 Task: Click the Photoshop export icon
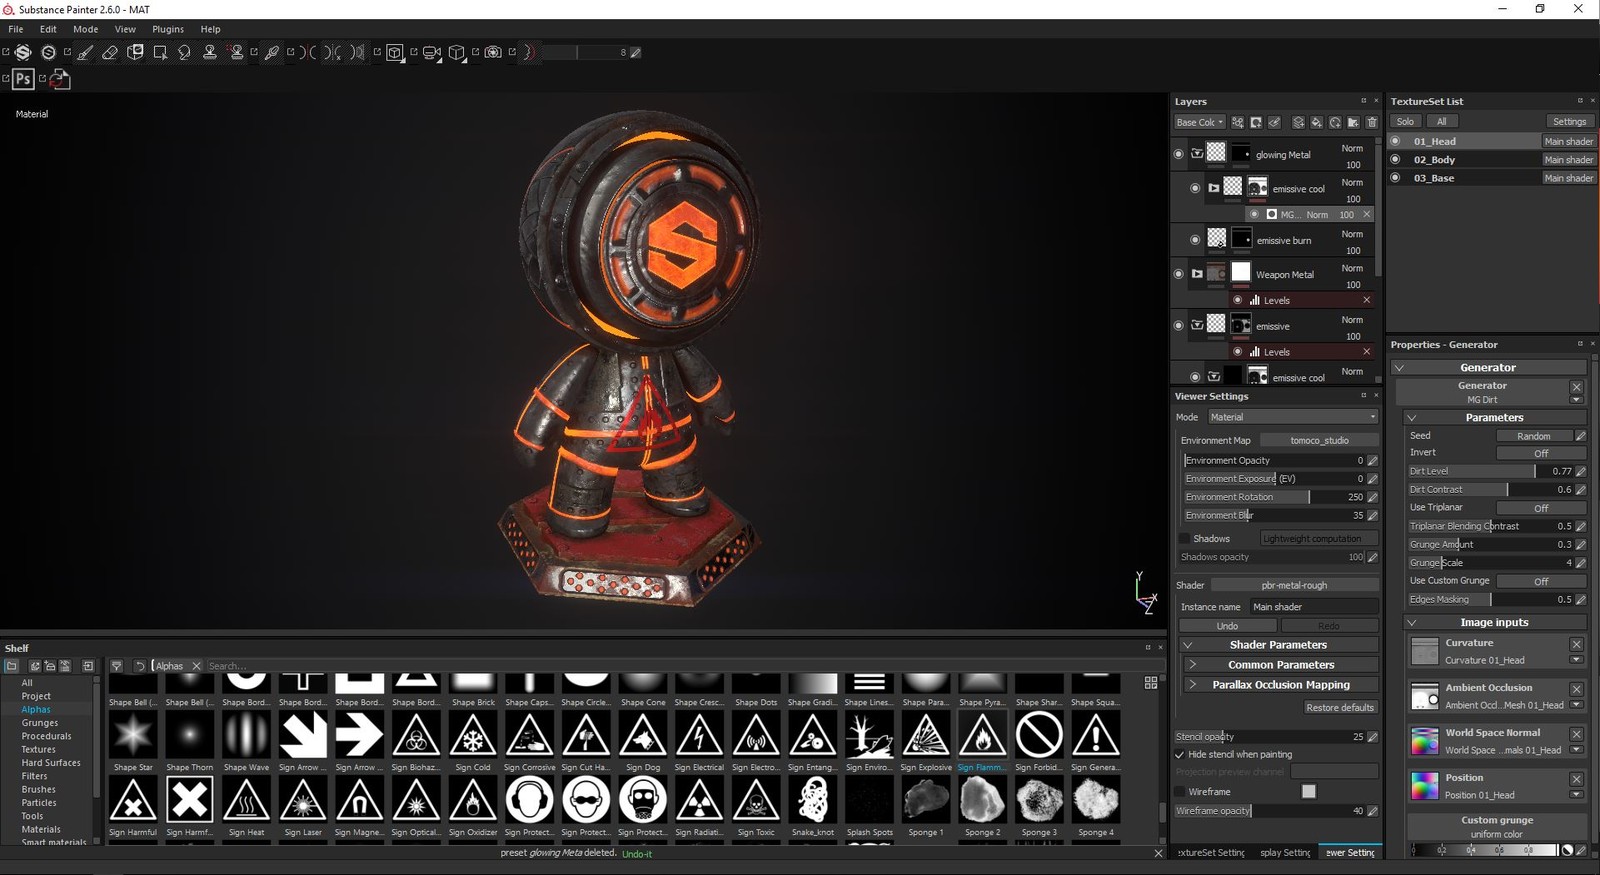[23, 79]
